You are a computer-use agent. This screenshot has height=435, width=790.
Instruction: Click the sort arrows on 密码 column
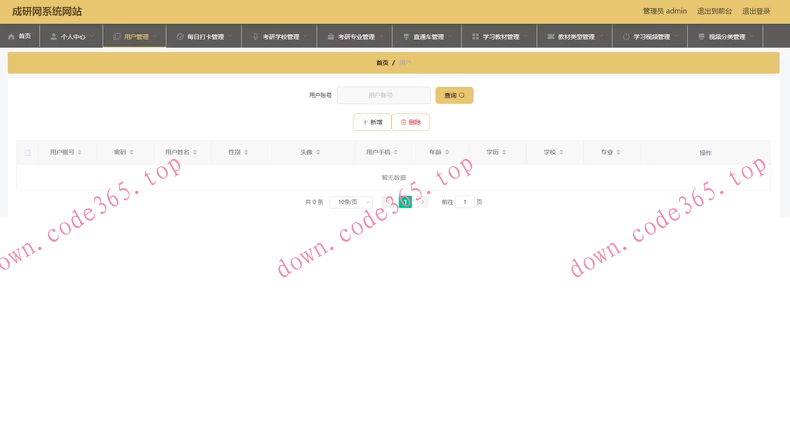tap(131, 152)
